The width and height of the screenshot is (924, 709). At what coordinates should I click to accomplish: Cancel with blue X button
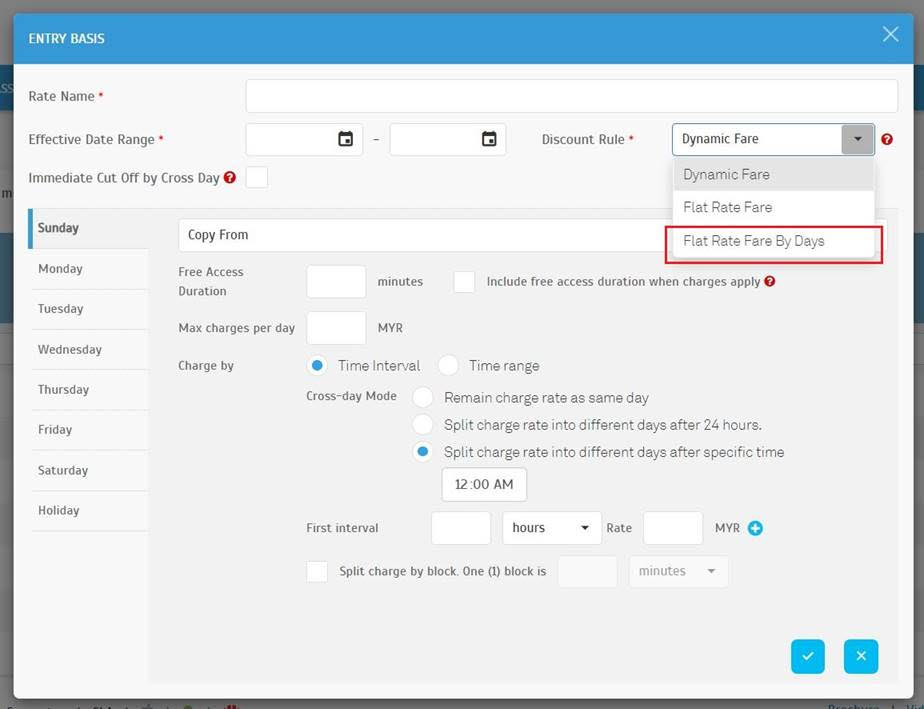click(x=860, y=656)
